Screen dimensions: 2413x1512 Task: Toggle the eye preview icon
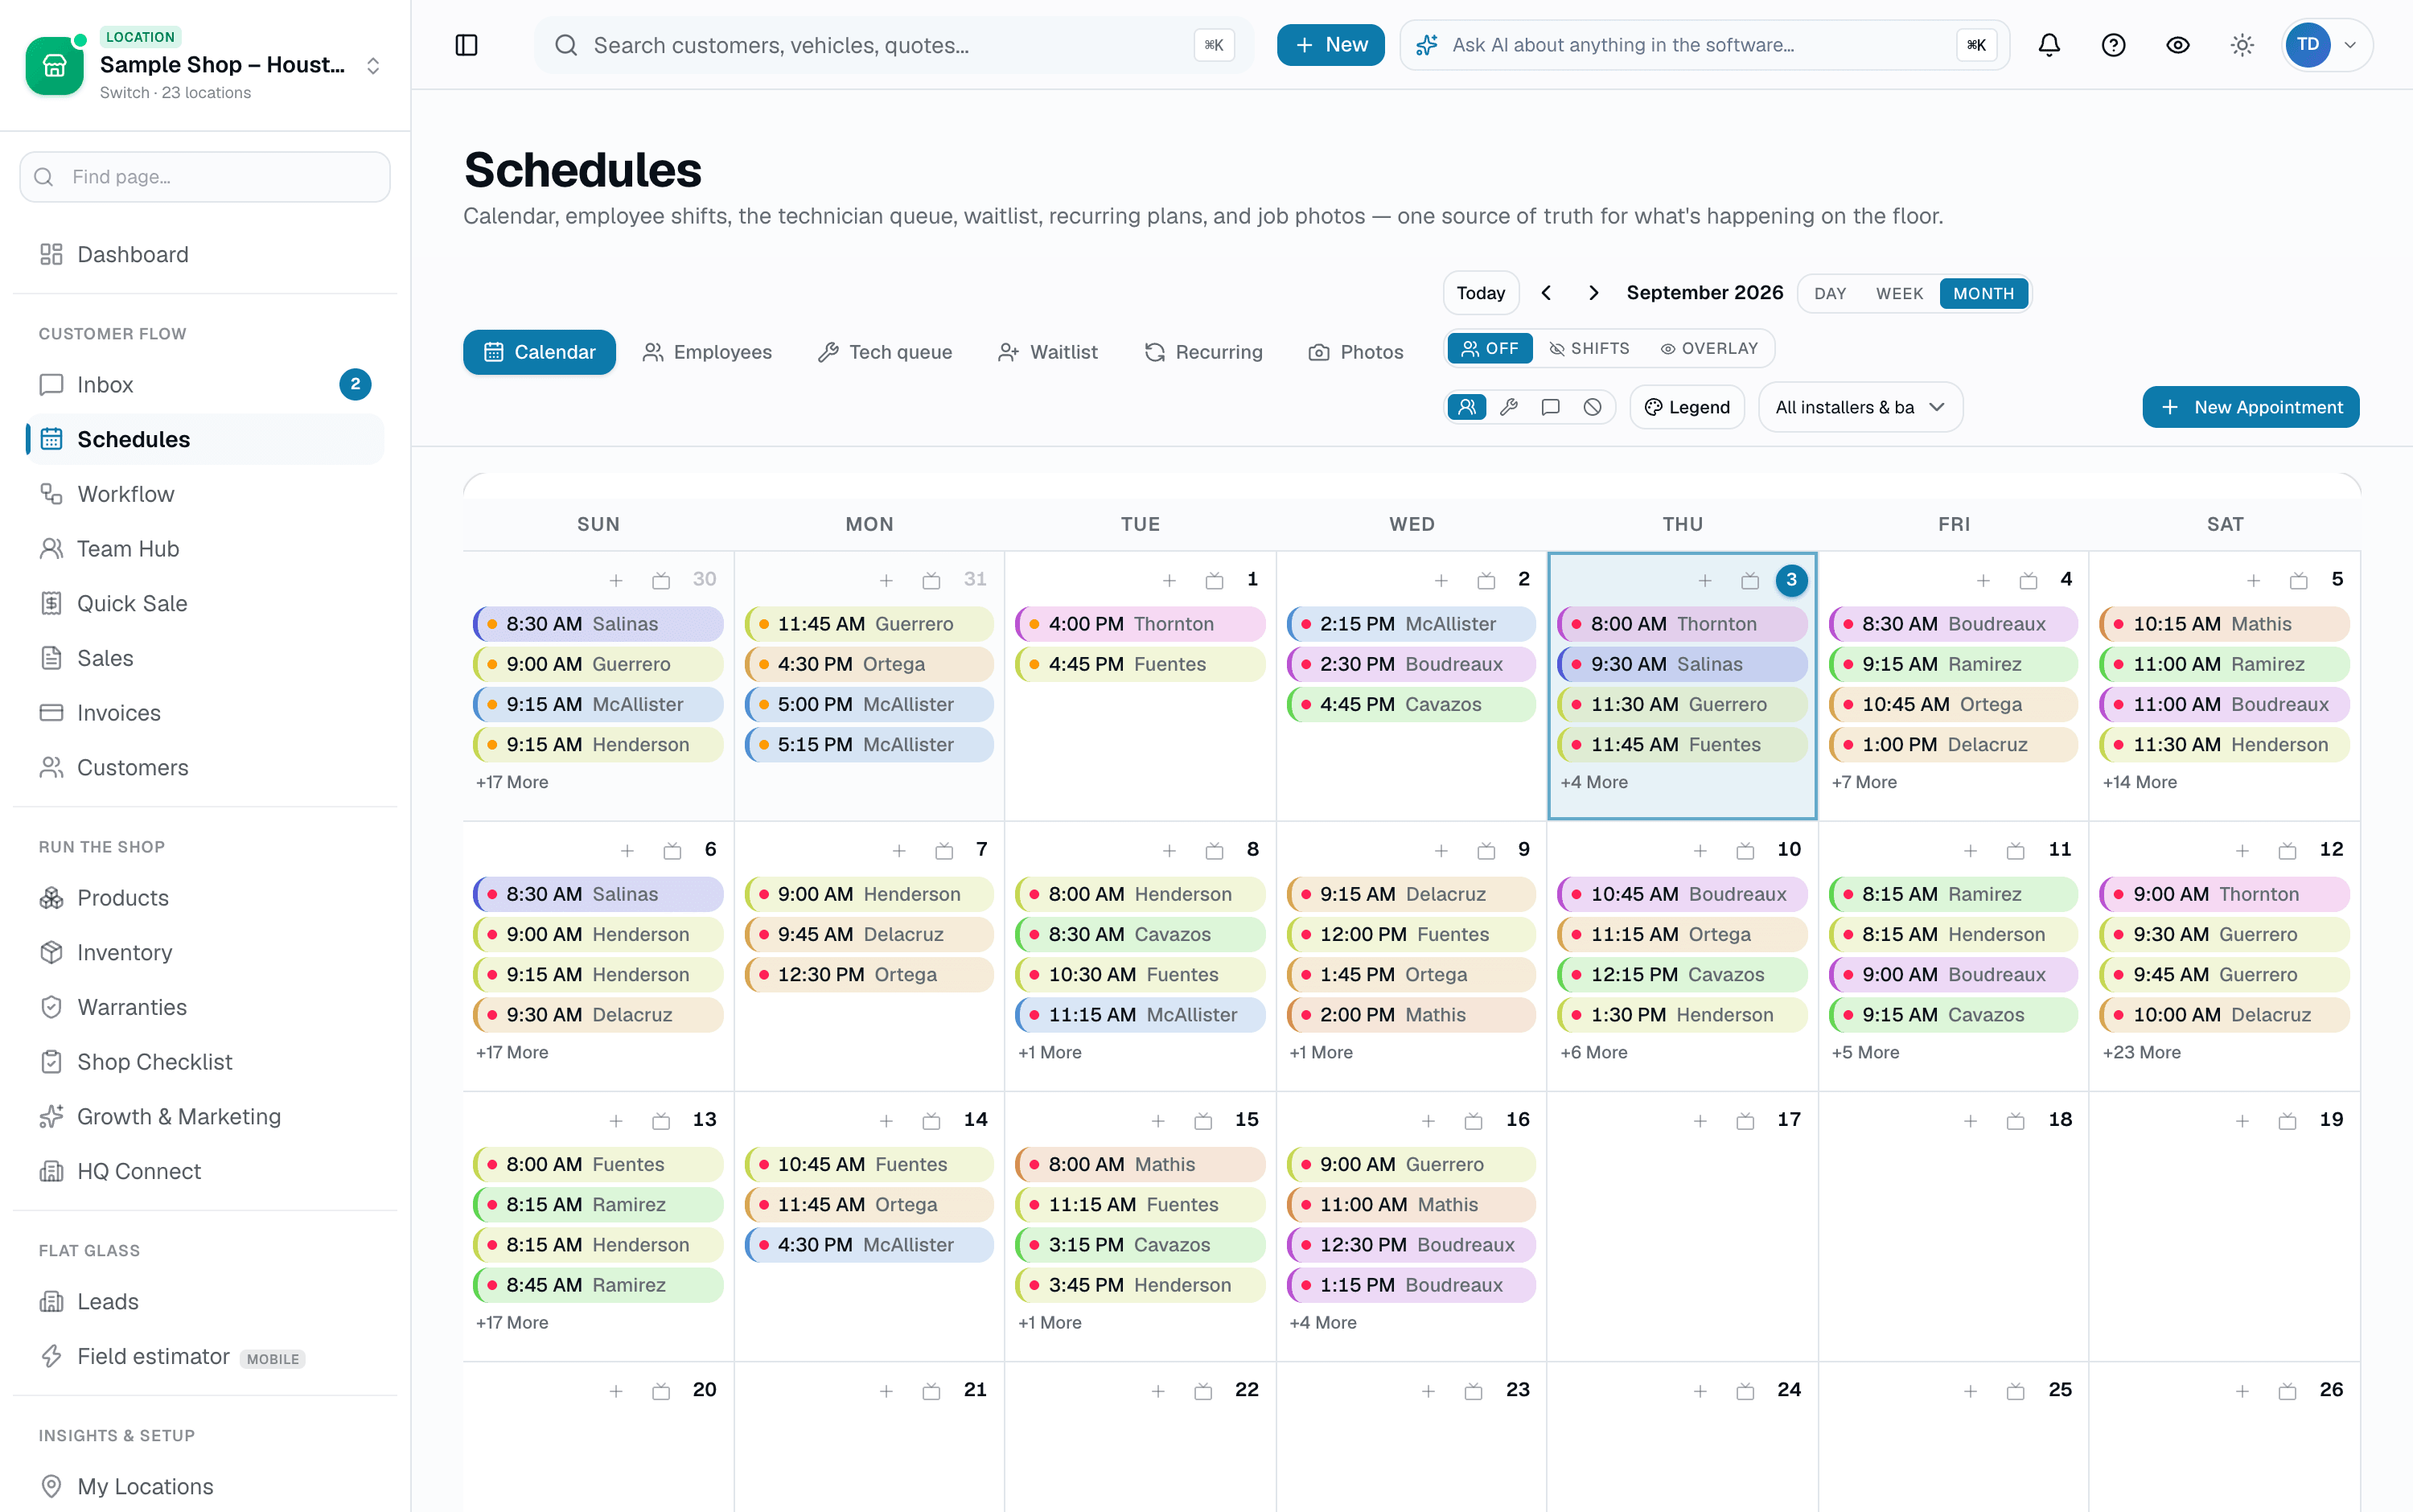click(2178, 45)
